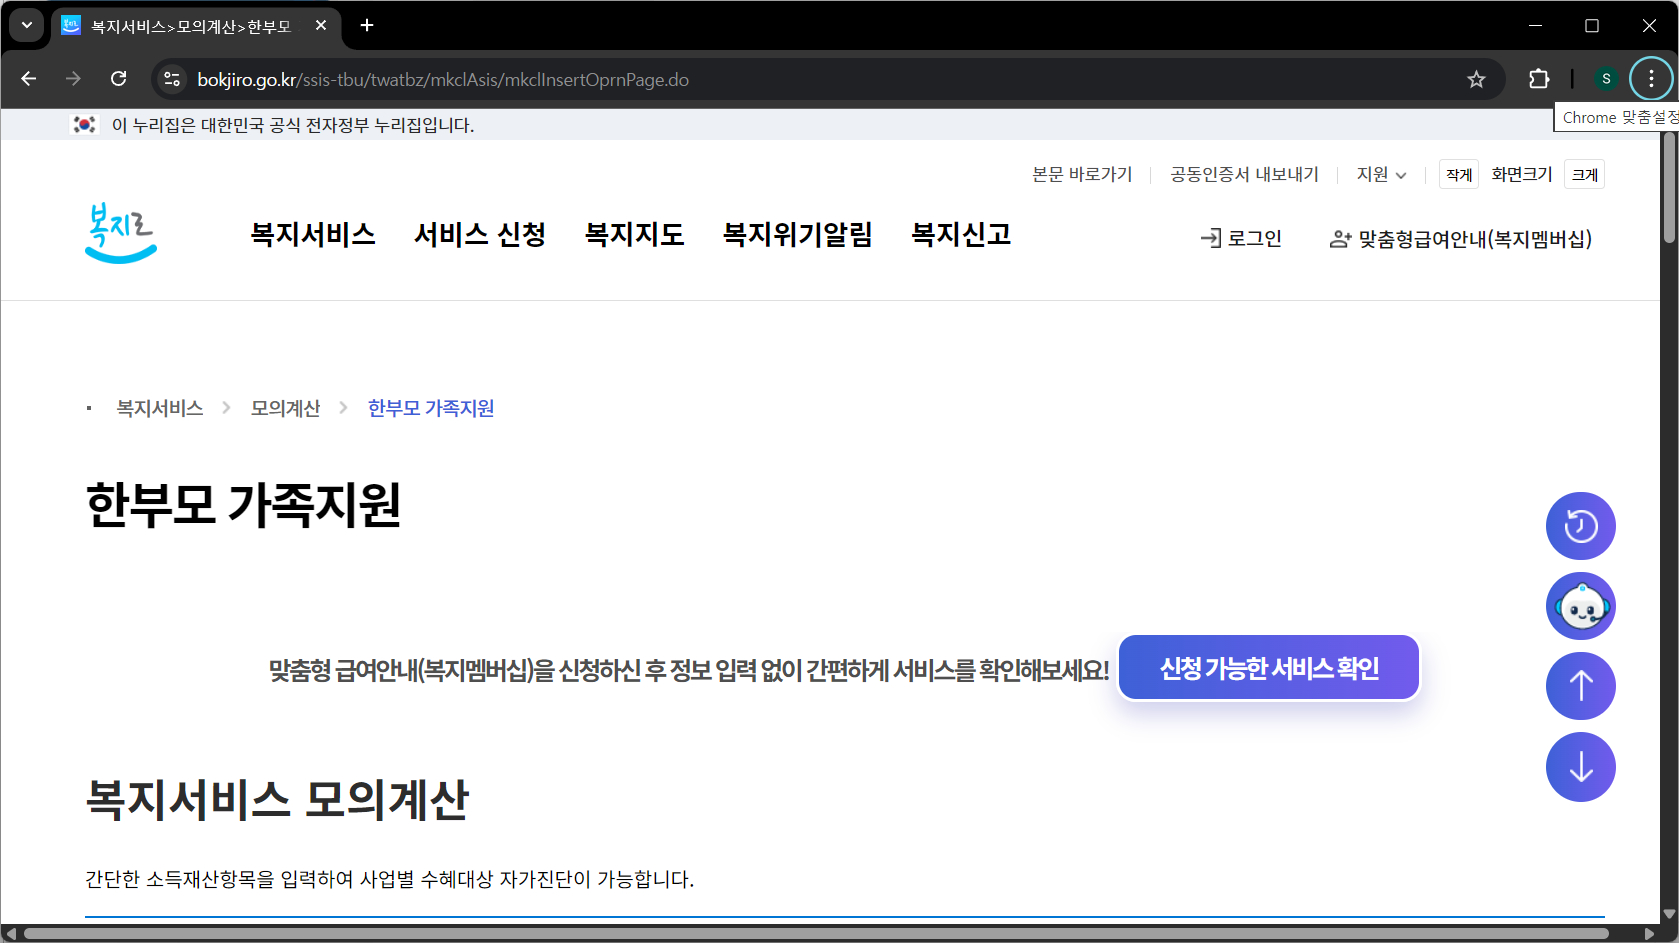Reload the page
The height and width of the screenshot is (943, 1679).
coord(119,79)
